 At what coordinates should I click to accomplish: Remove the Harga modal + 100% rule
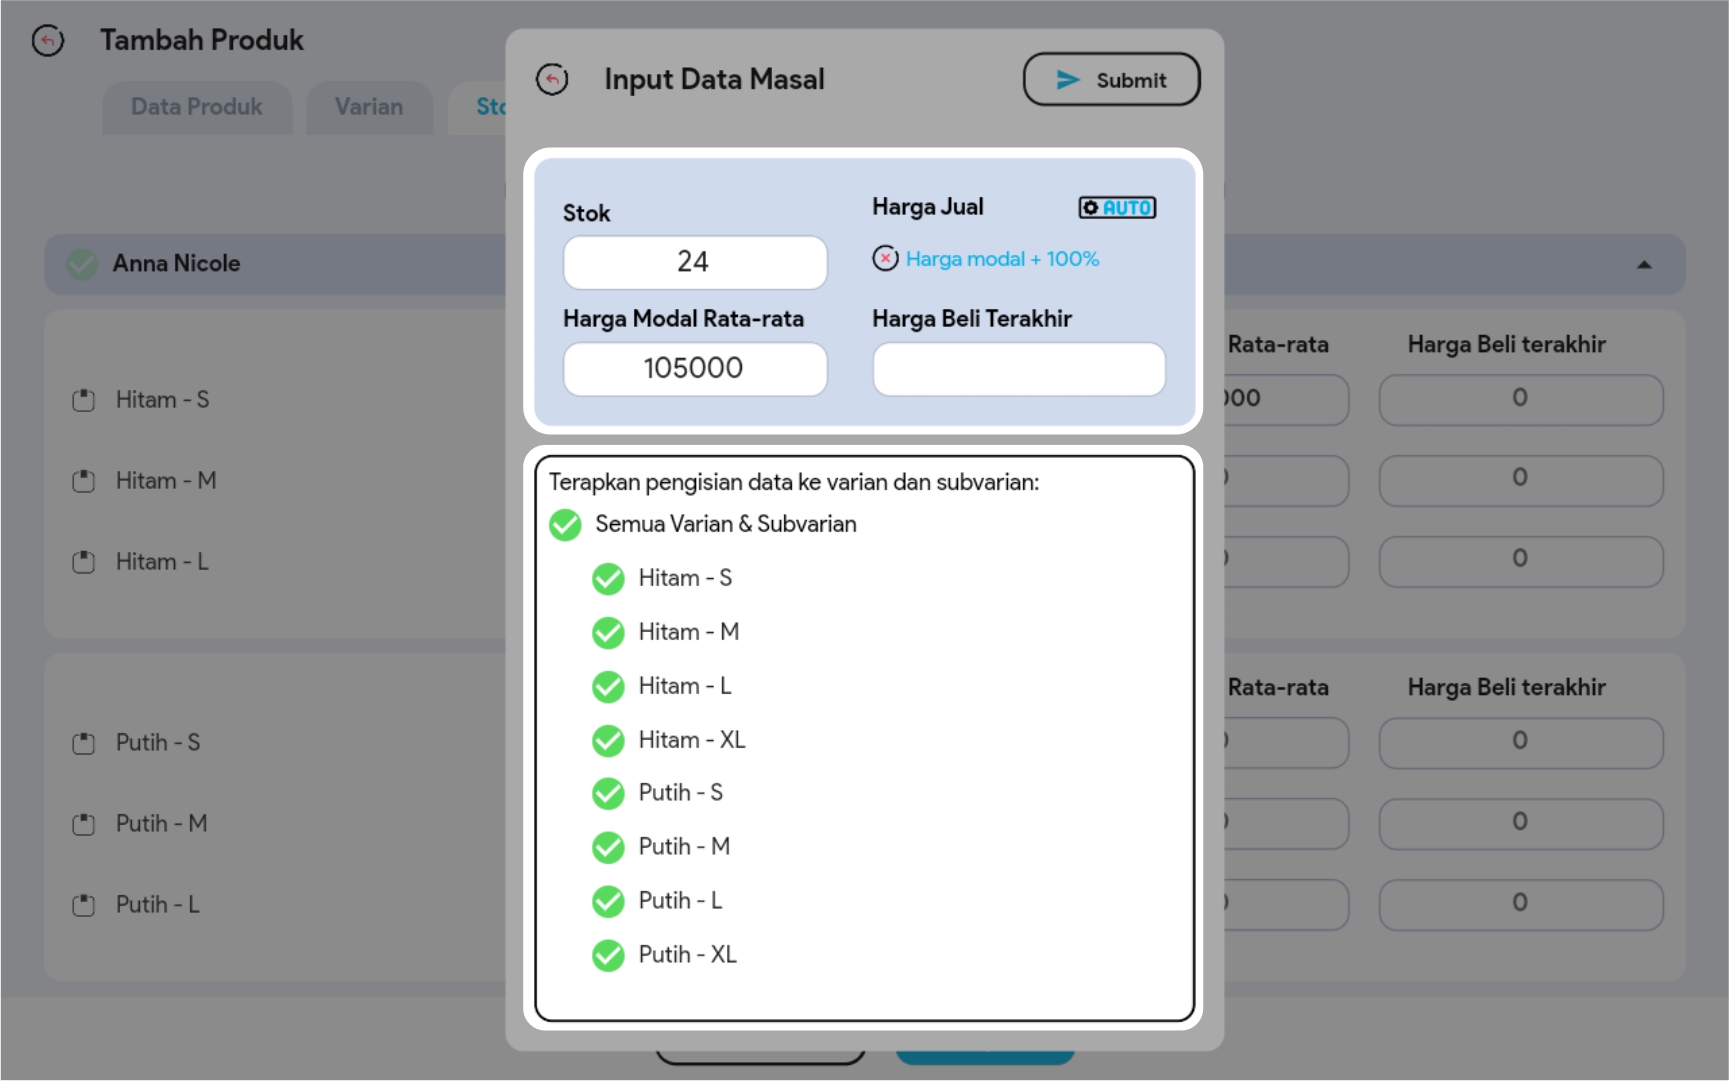pos(885,259)
